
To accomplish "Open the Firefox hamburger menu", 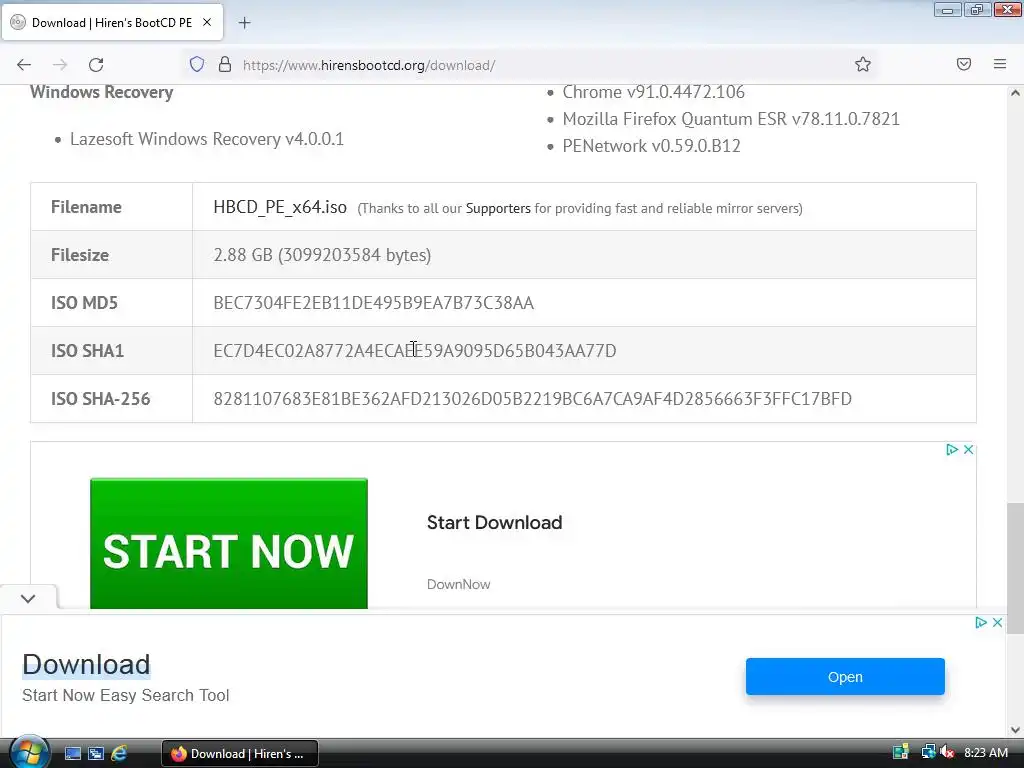I will point(1000,64).
